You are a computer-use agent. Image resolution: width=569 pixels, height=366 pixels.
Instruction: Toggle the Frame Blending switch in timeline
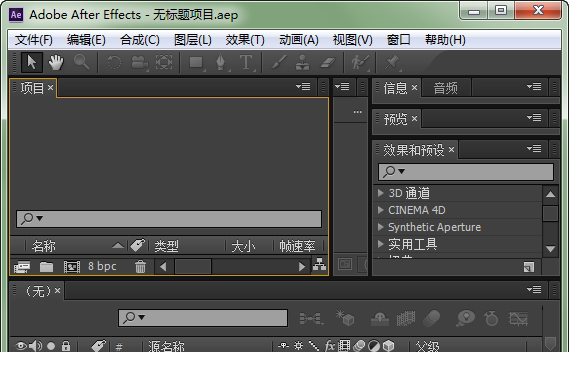point(406,318)
